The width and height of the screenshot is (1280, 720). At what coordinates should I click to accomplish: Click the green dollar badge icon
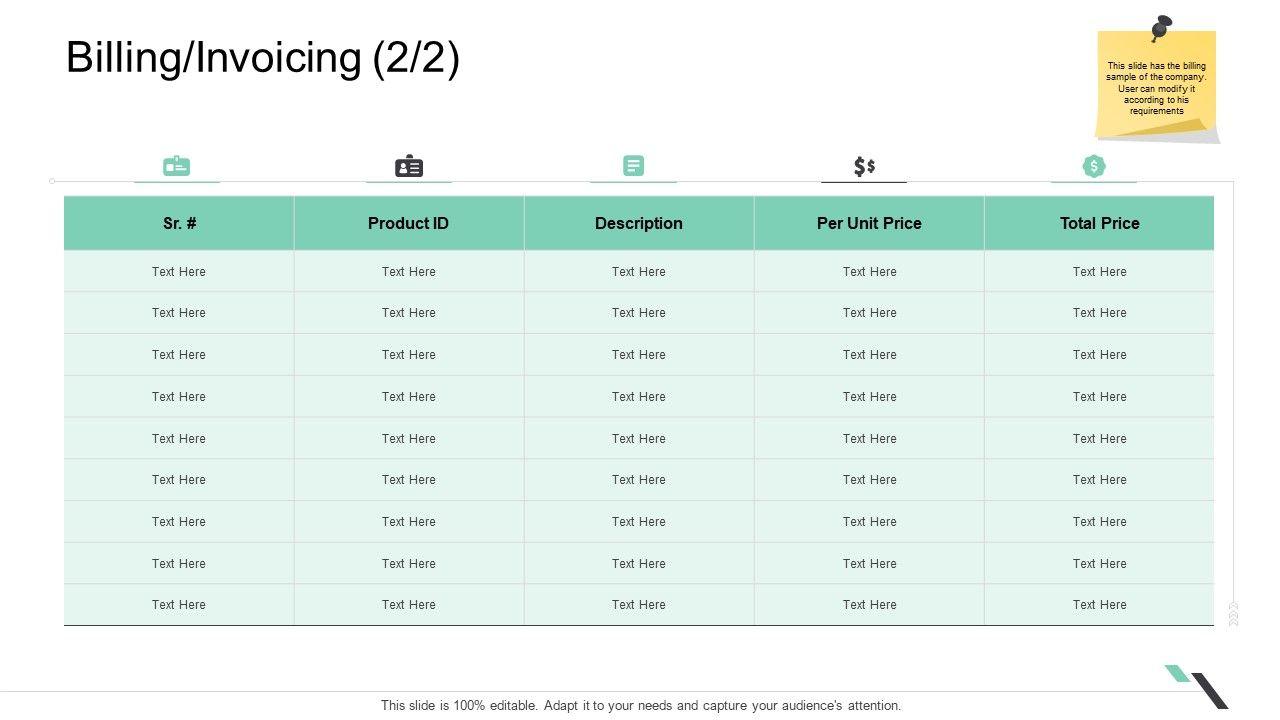point(1094,166)
